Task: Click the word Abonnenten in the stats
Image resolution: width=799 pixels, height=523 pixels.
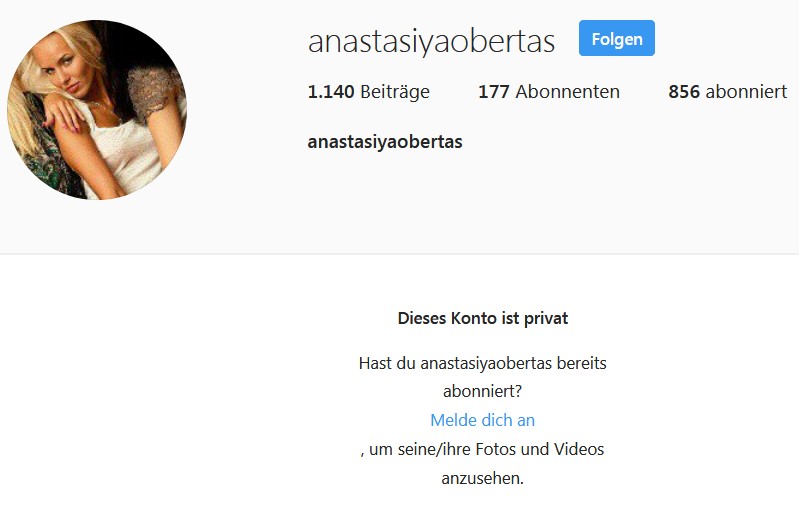Action: (x=568, y=92)
